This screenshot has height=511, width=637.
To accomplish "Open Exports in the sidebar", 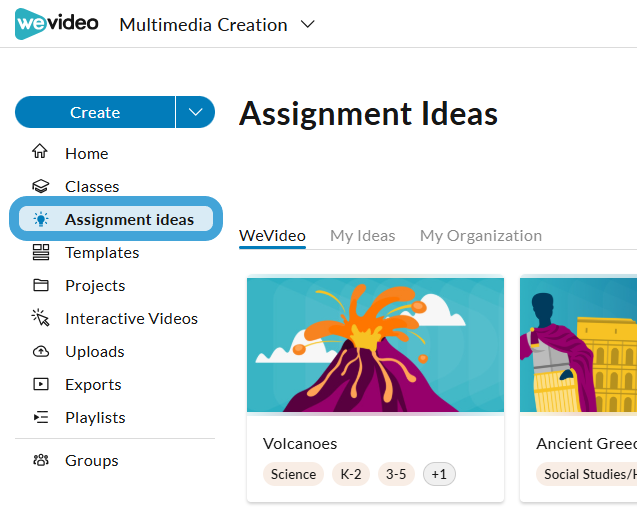I will (x=93, y=385).
